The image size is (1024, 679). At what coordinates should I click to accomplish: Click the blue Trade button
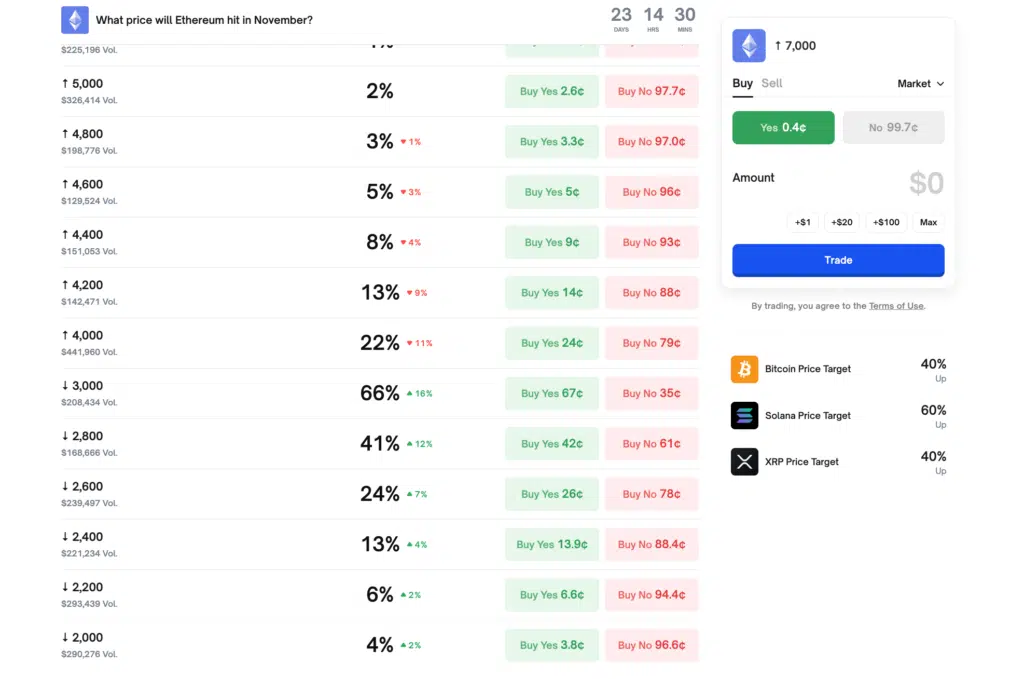pyautogui.click(x=837, y=260)
